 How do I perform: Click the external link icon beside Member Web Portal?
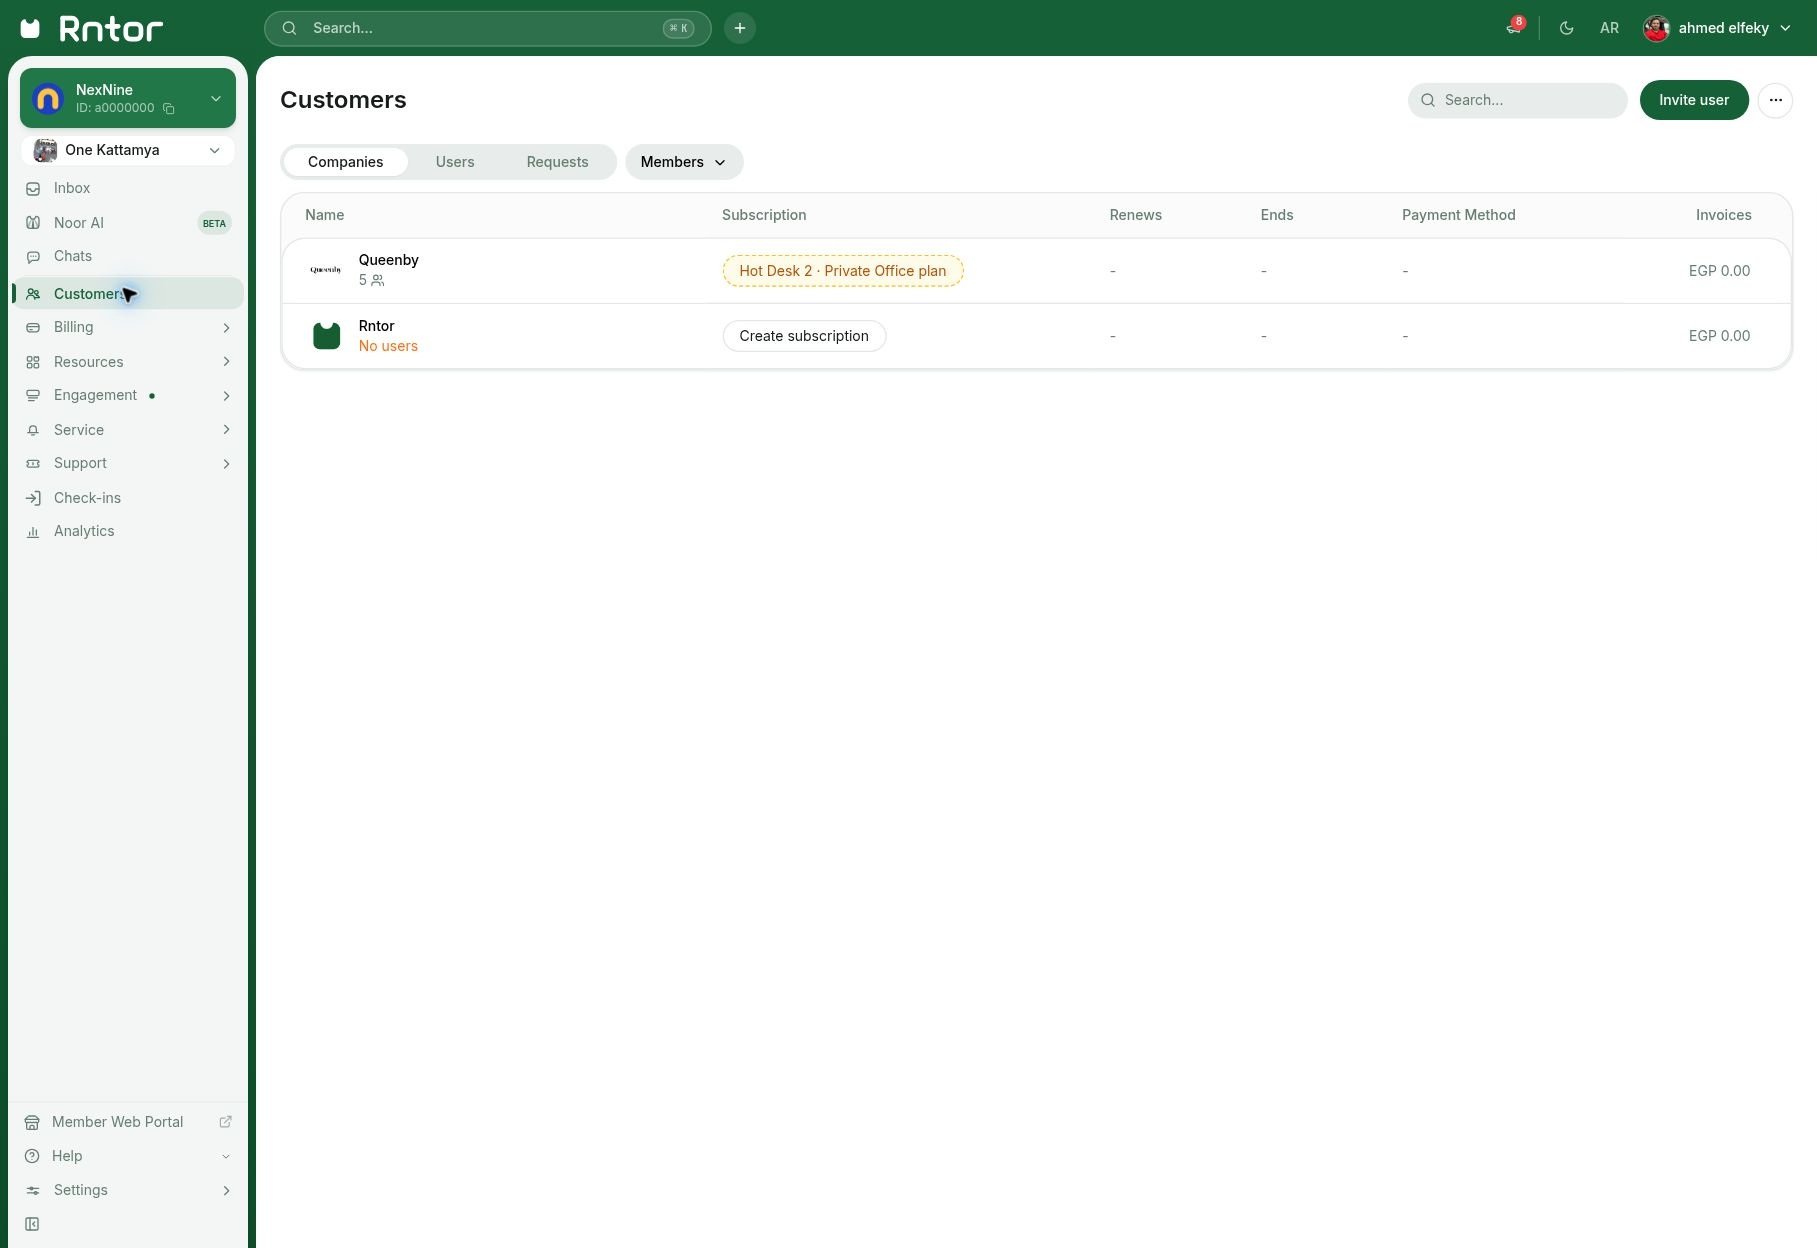225,1122
